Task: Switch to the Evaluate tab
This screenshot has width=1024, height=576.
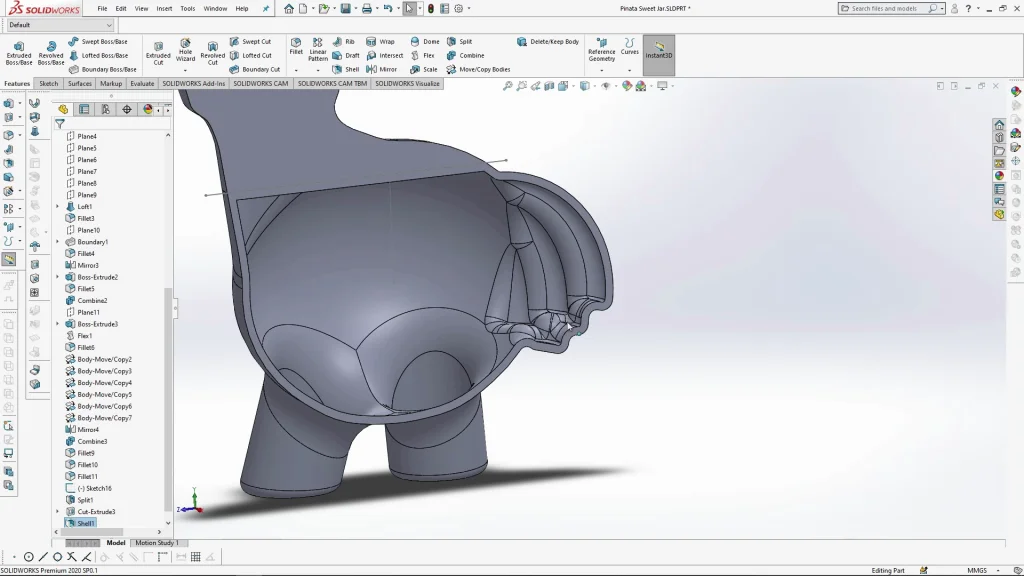Action: pos(142,84)
